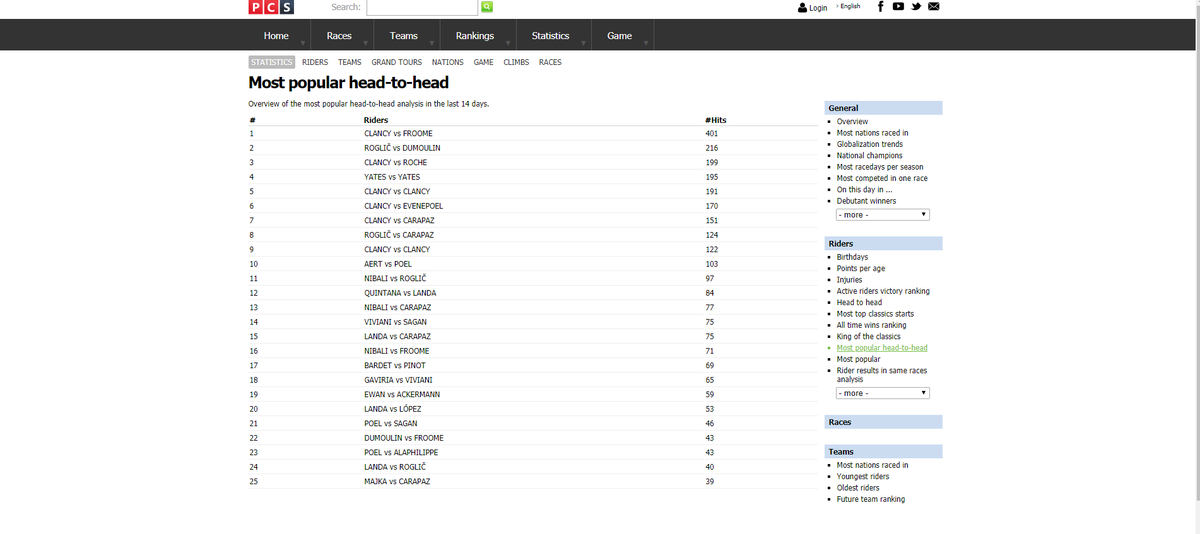Open Rider results in same races analysis
The width and height of the screenshot is (1200, 534).
click(881, 375)
